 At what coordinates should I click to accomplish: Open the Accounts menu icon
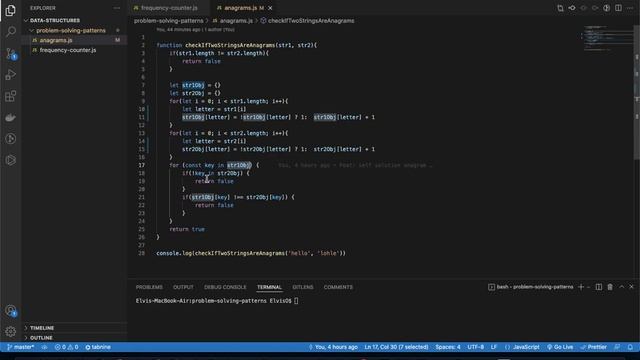[11, 311]
